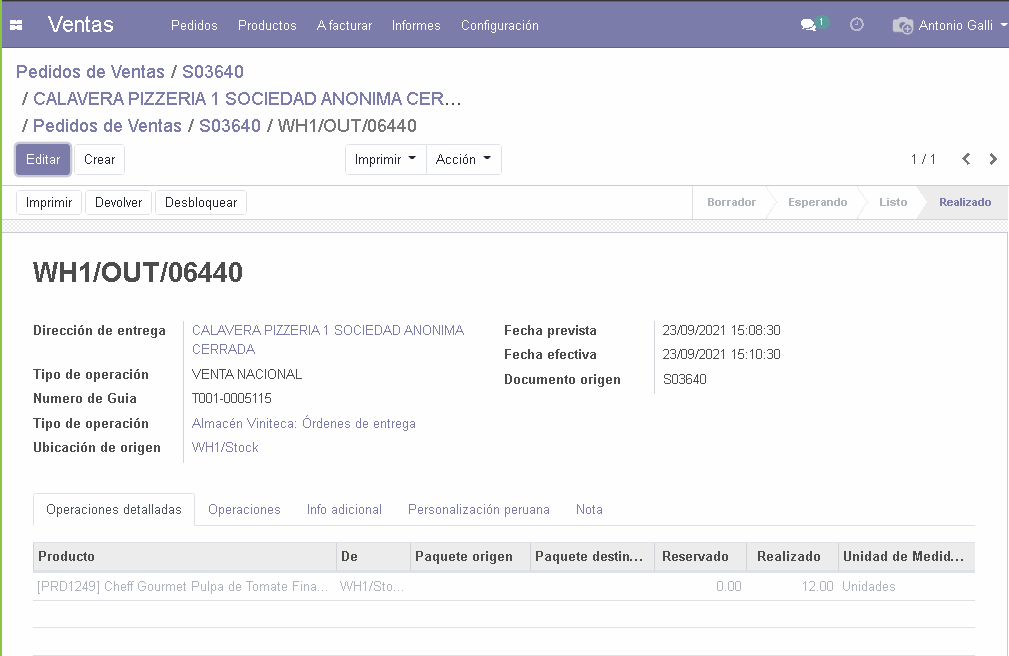1009x656 pixels.
Task: Select the Realizado status stage
Action: [964, 202]
